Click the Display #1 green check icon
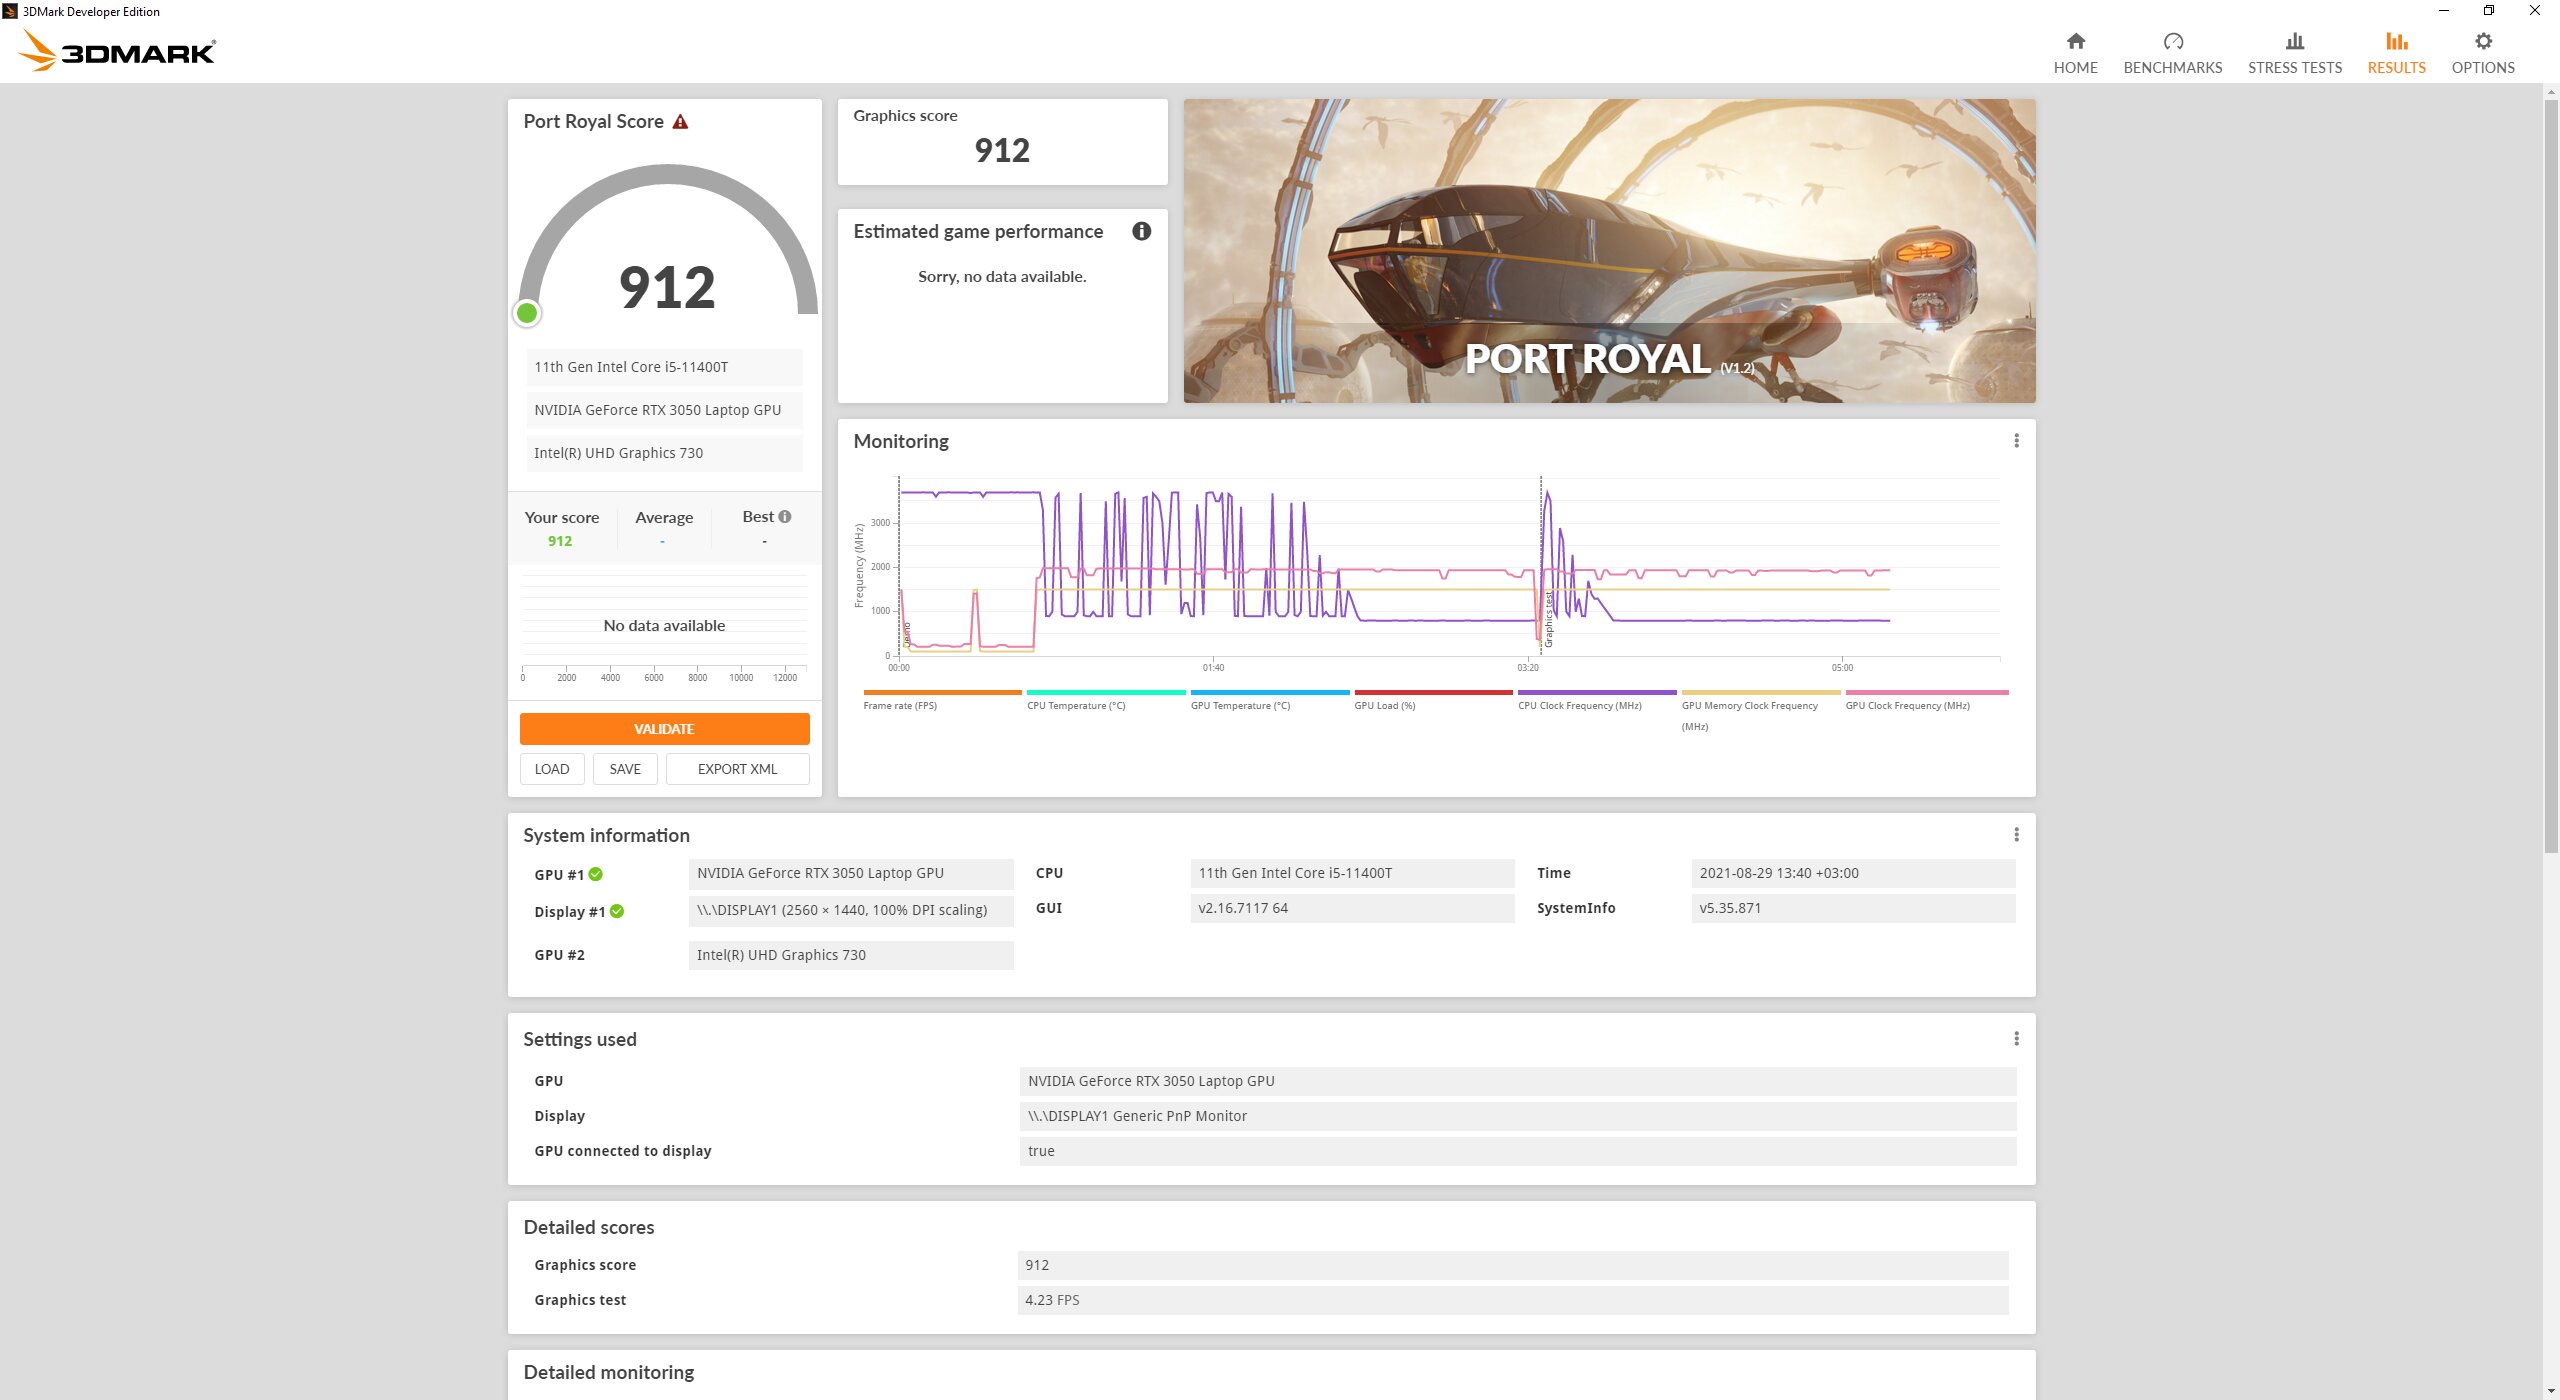Viewport: 2560px width, 1400px height. tap(617, 911)
